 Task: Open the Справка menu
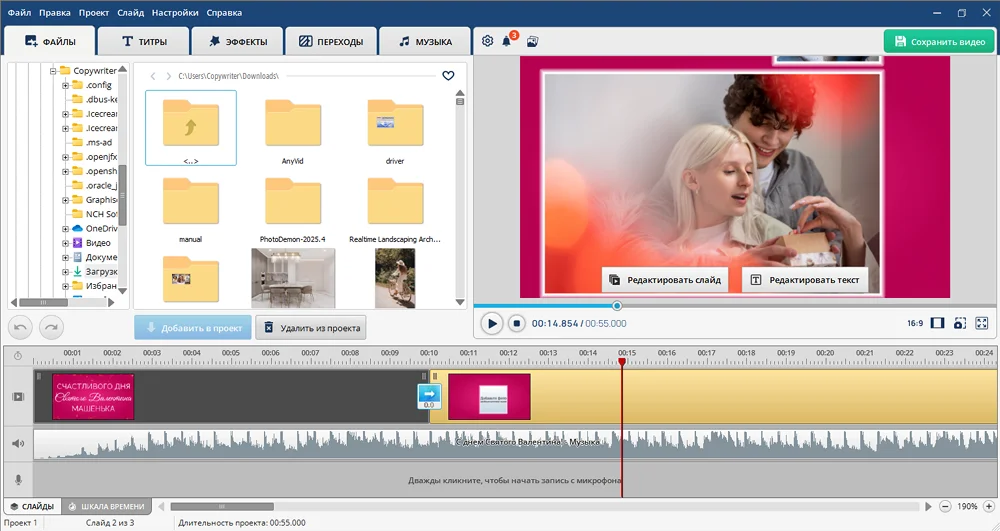(224, 13)
